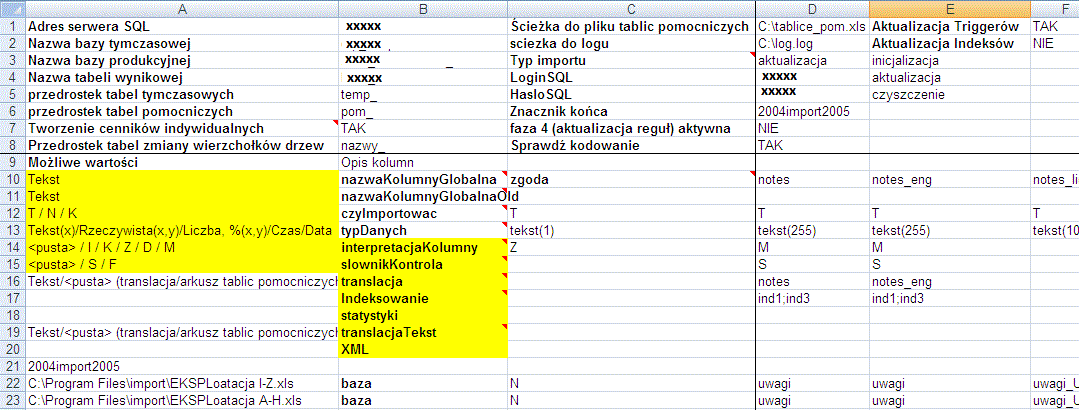The image size is (1079, 410).
Task: Click 'NIE' beside faza 4 row
Action: click(x=812, y=129)
